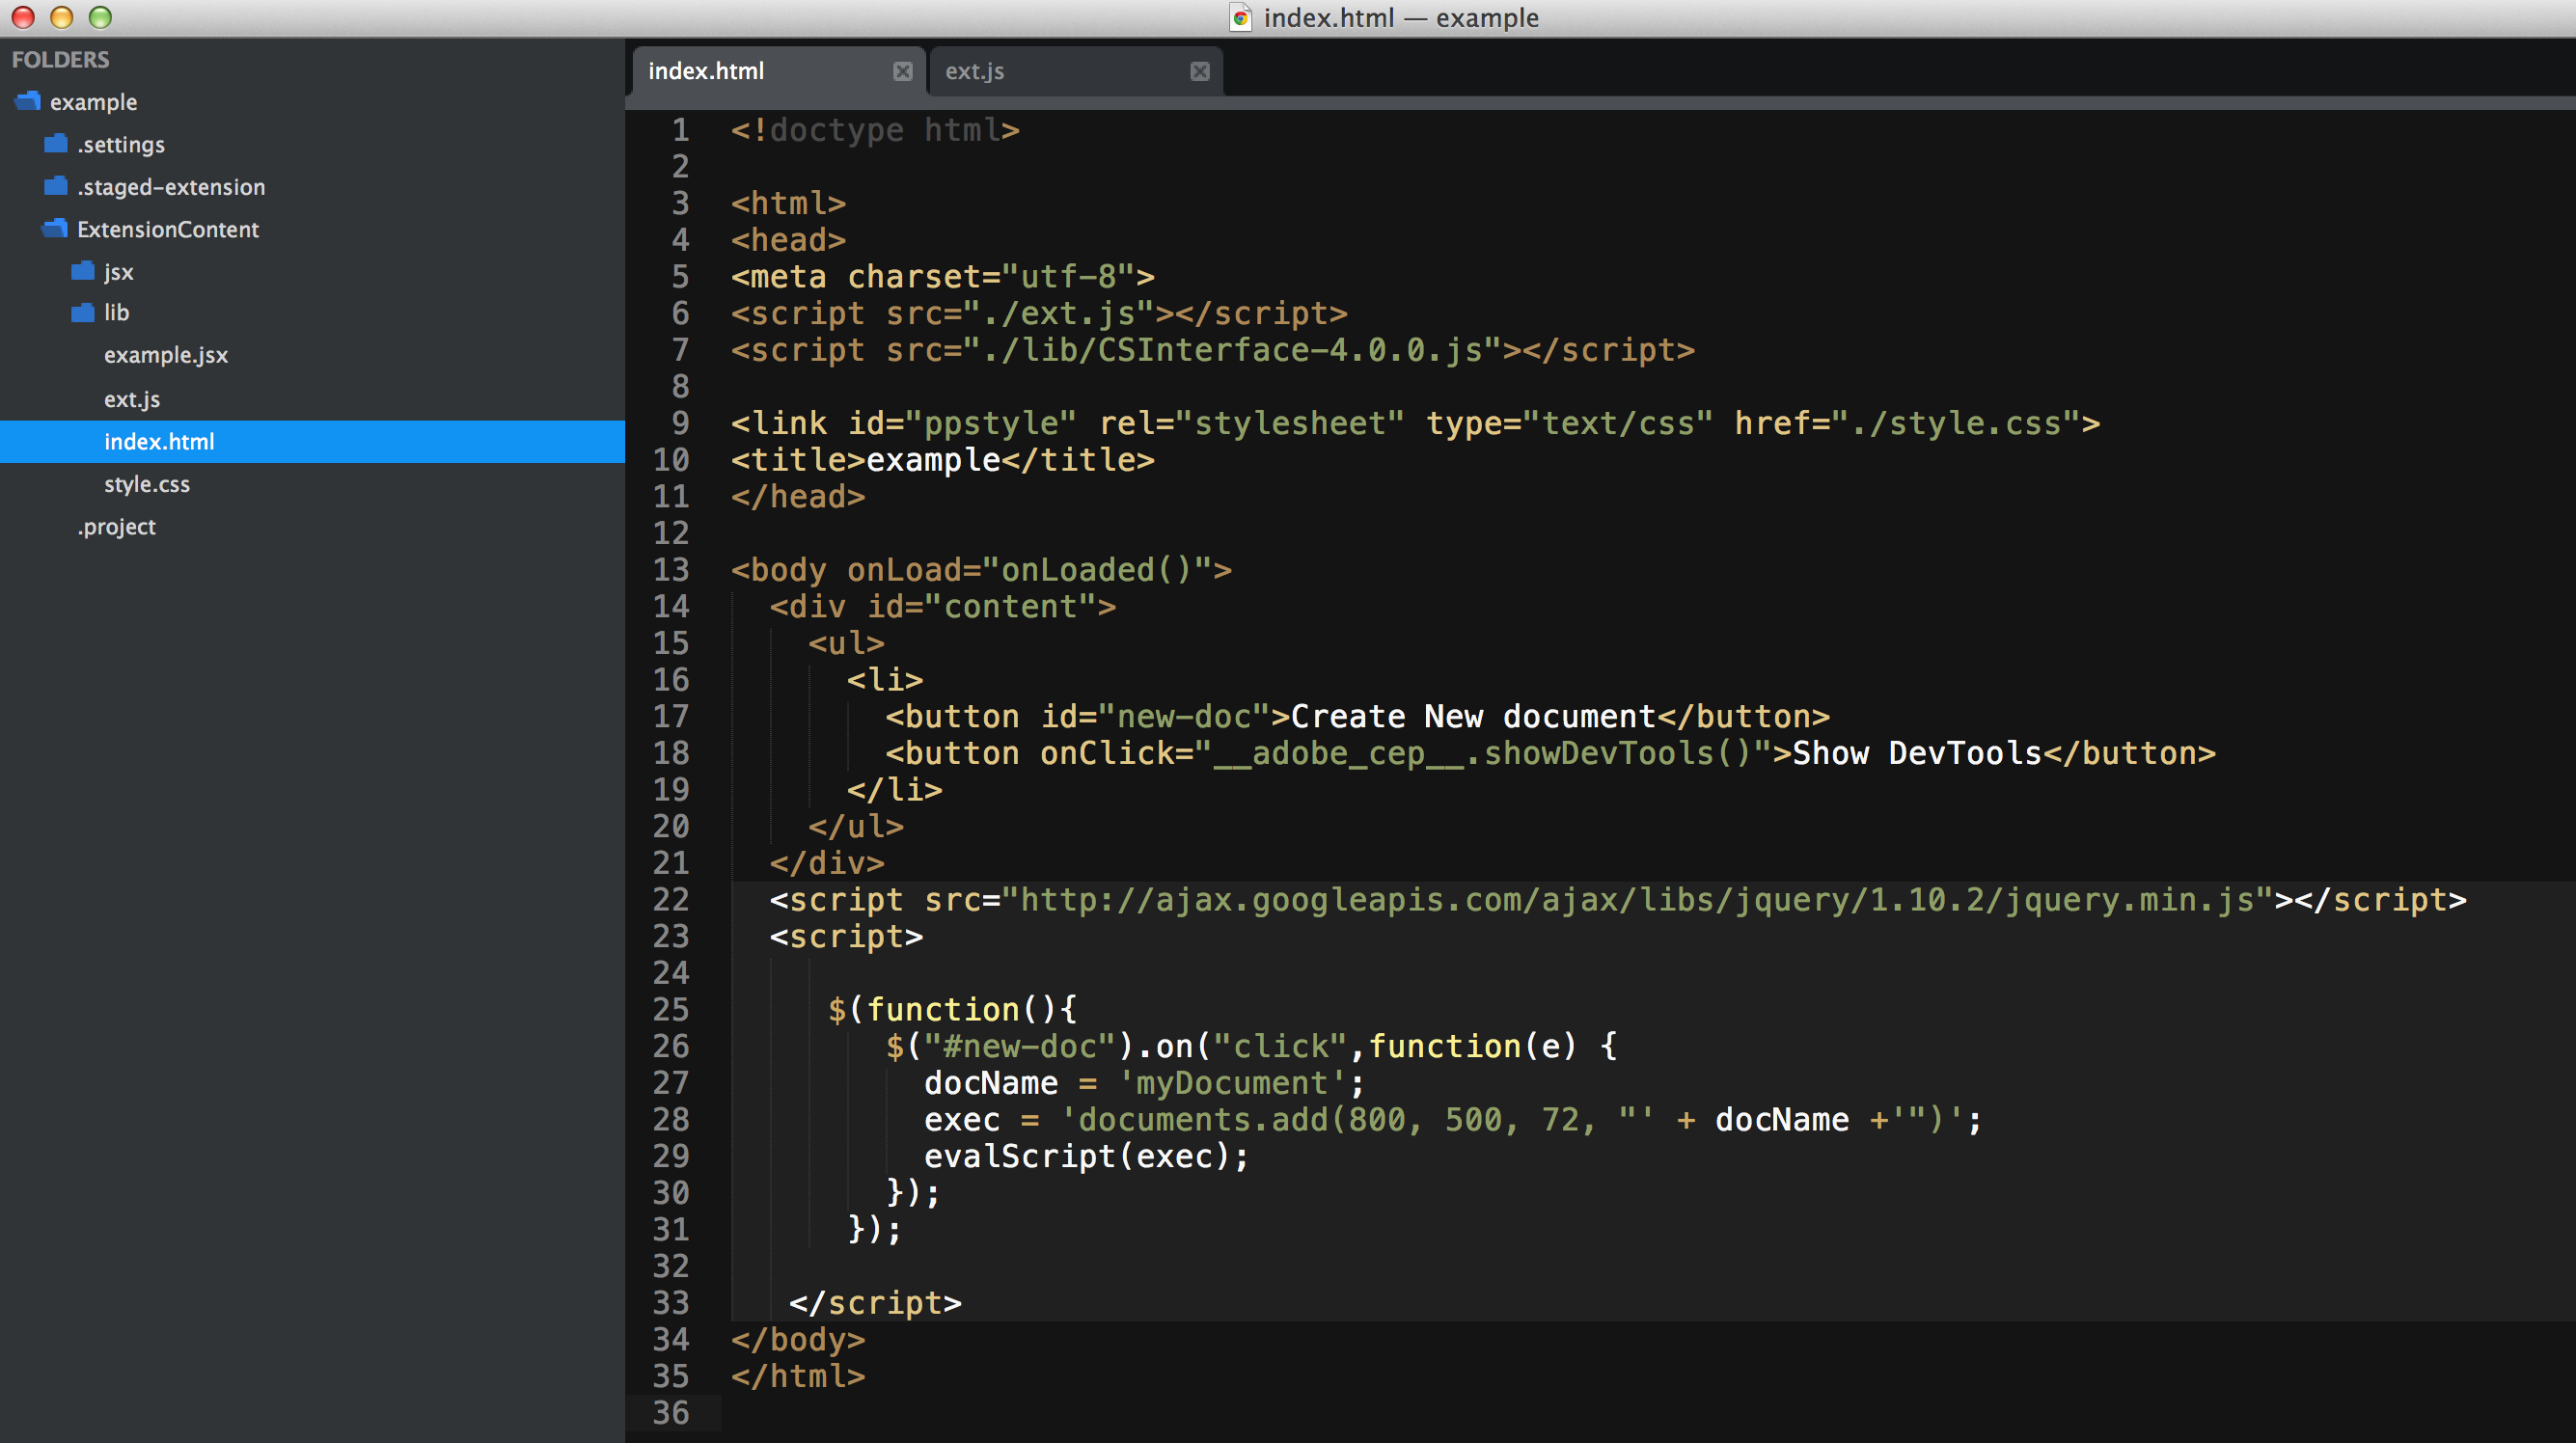Click line number 22 in the gutter

click(x=671, y=900)
